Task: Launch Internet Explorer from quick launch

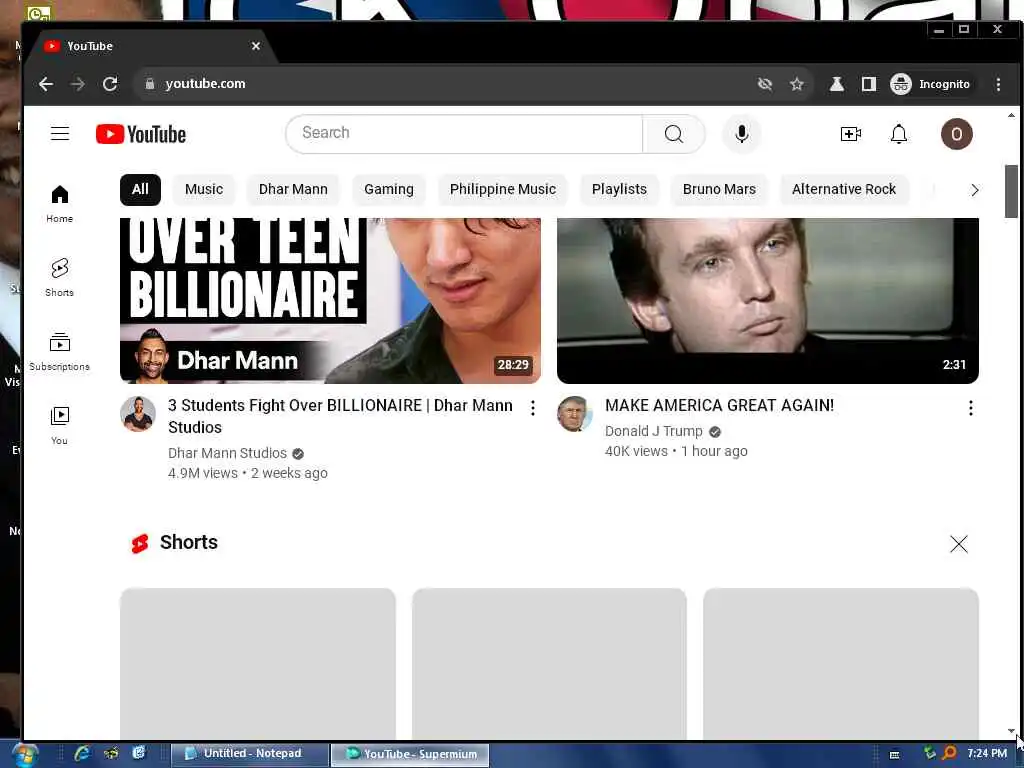Action: tap(82, 754)
